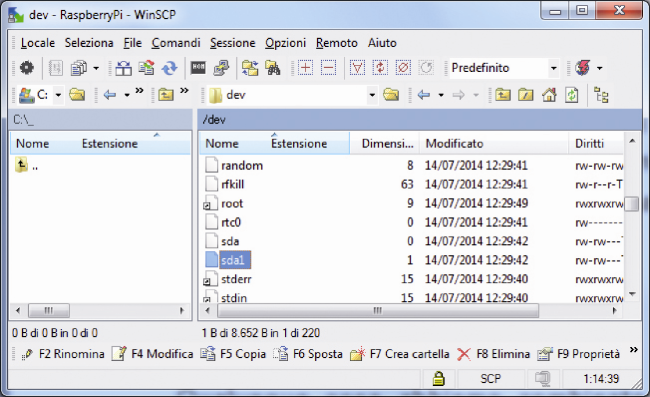
Task: Click the remote panel horizontal scrollbar
Action: [378, 310]
